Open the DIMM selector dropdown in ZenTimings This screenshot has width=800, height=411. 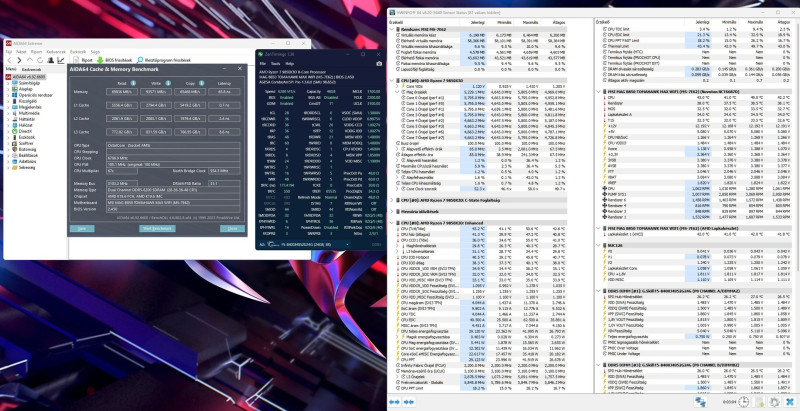tap(347, 245)
